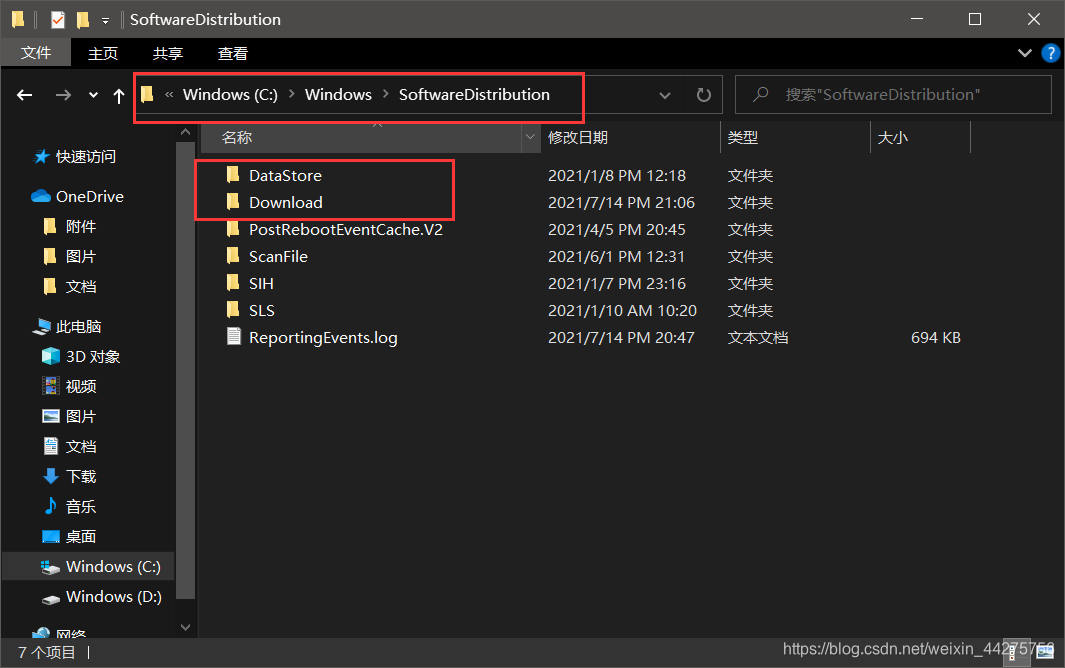Click the 2021/7/14 PM 21:06 date cell
Image resolution: width=1065 pixels, height=668 pixels.
621,203
